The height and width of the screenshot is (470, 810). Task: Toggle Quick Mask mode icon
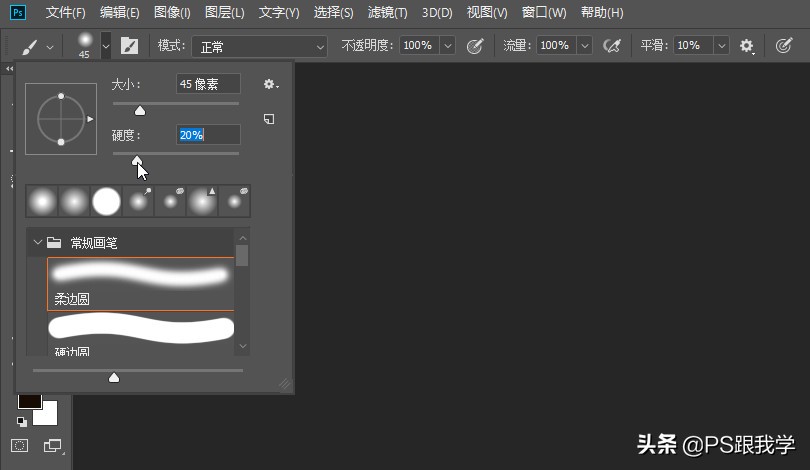pos(19,445)
